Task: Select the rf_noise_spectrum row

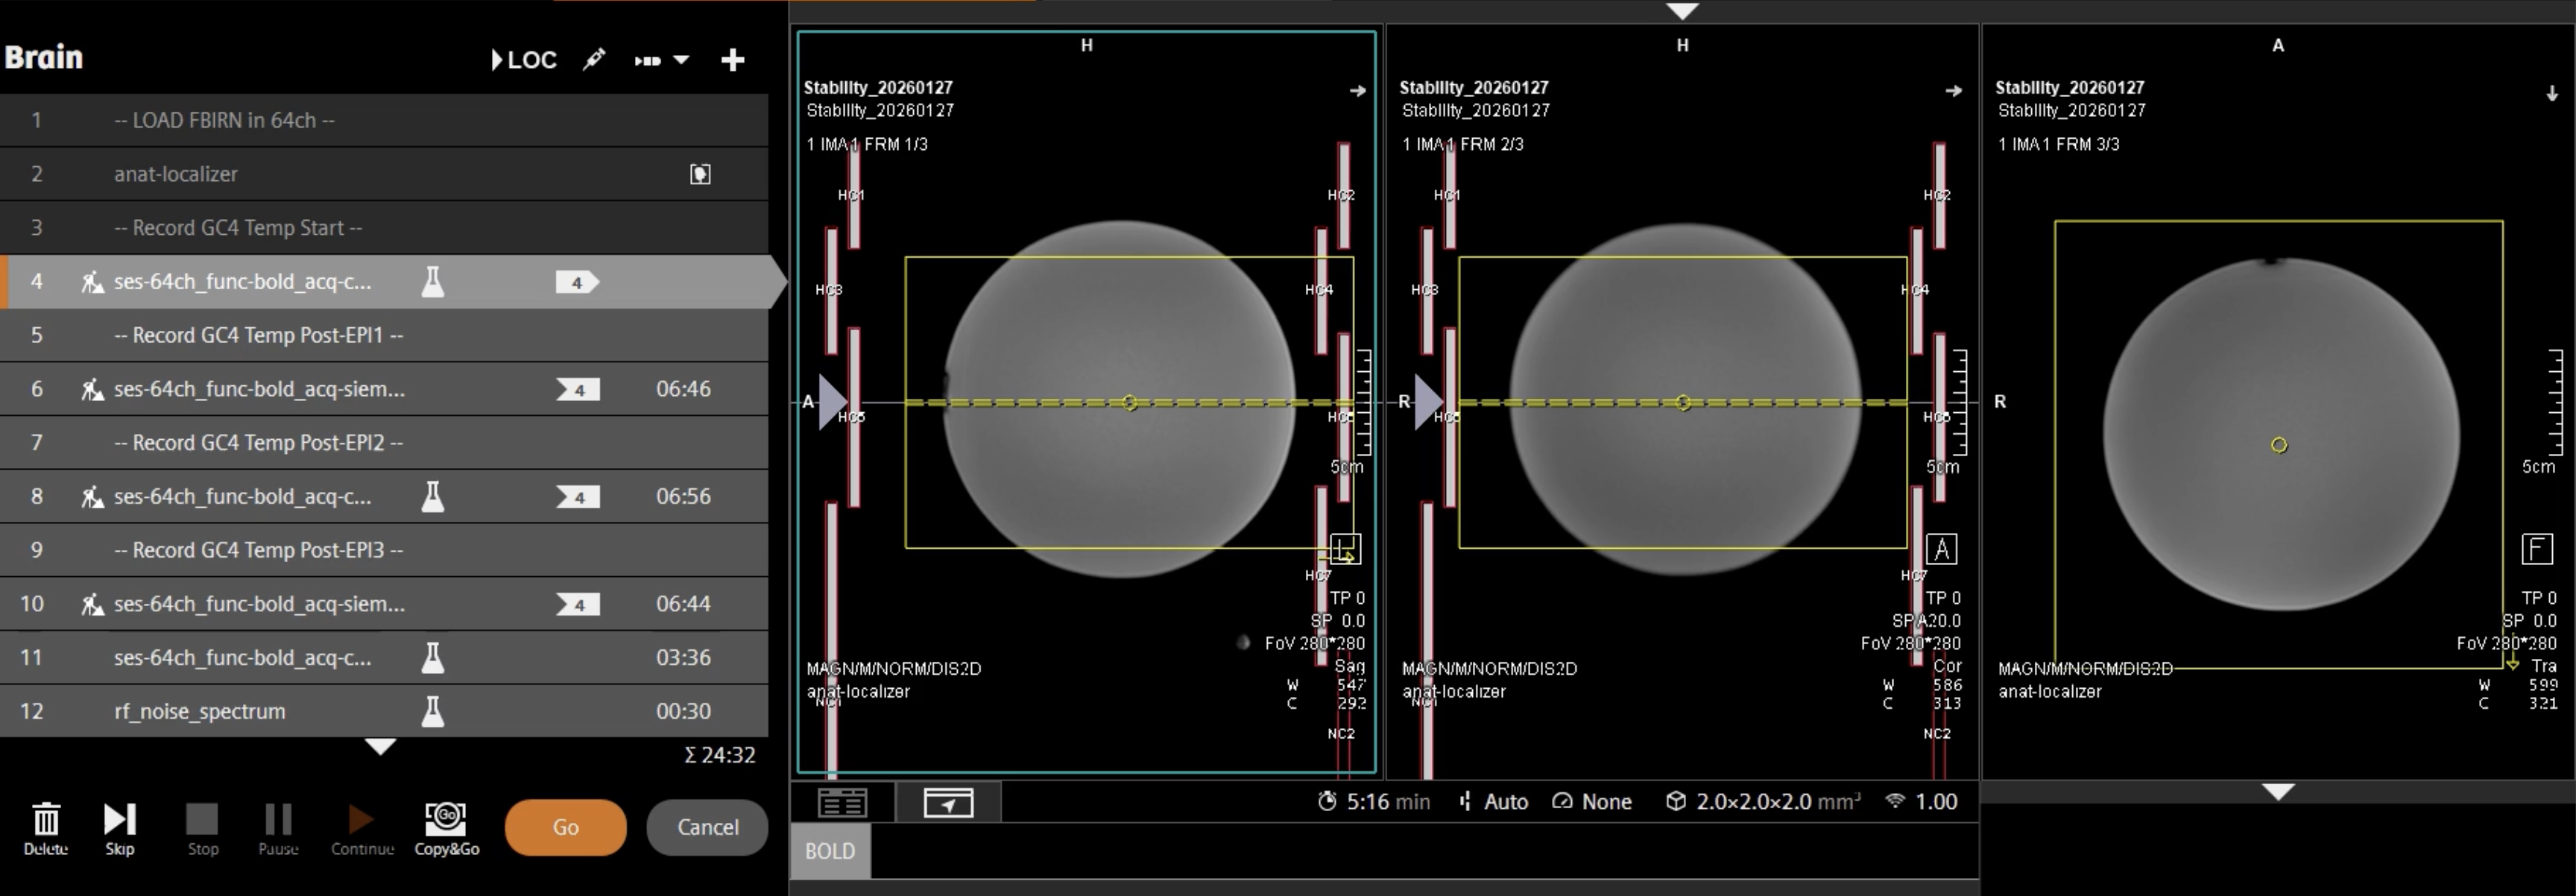Action: pyautogui.click(x=384, y=711)
